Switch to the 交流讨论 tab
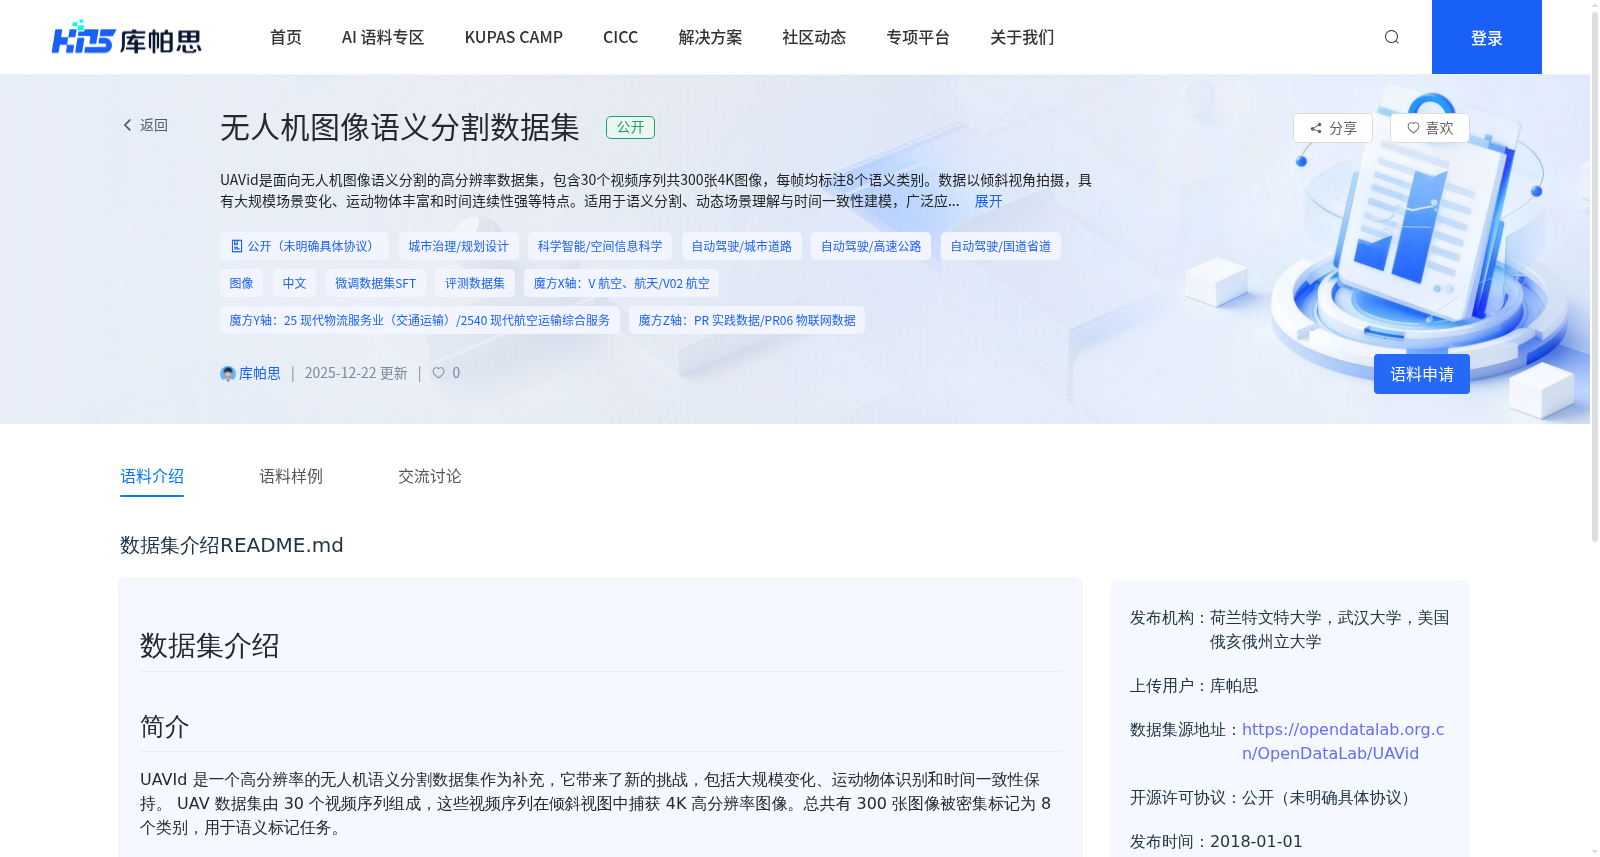The width and height of the screenshot is (1600, 857). (x=430, y=476)
